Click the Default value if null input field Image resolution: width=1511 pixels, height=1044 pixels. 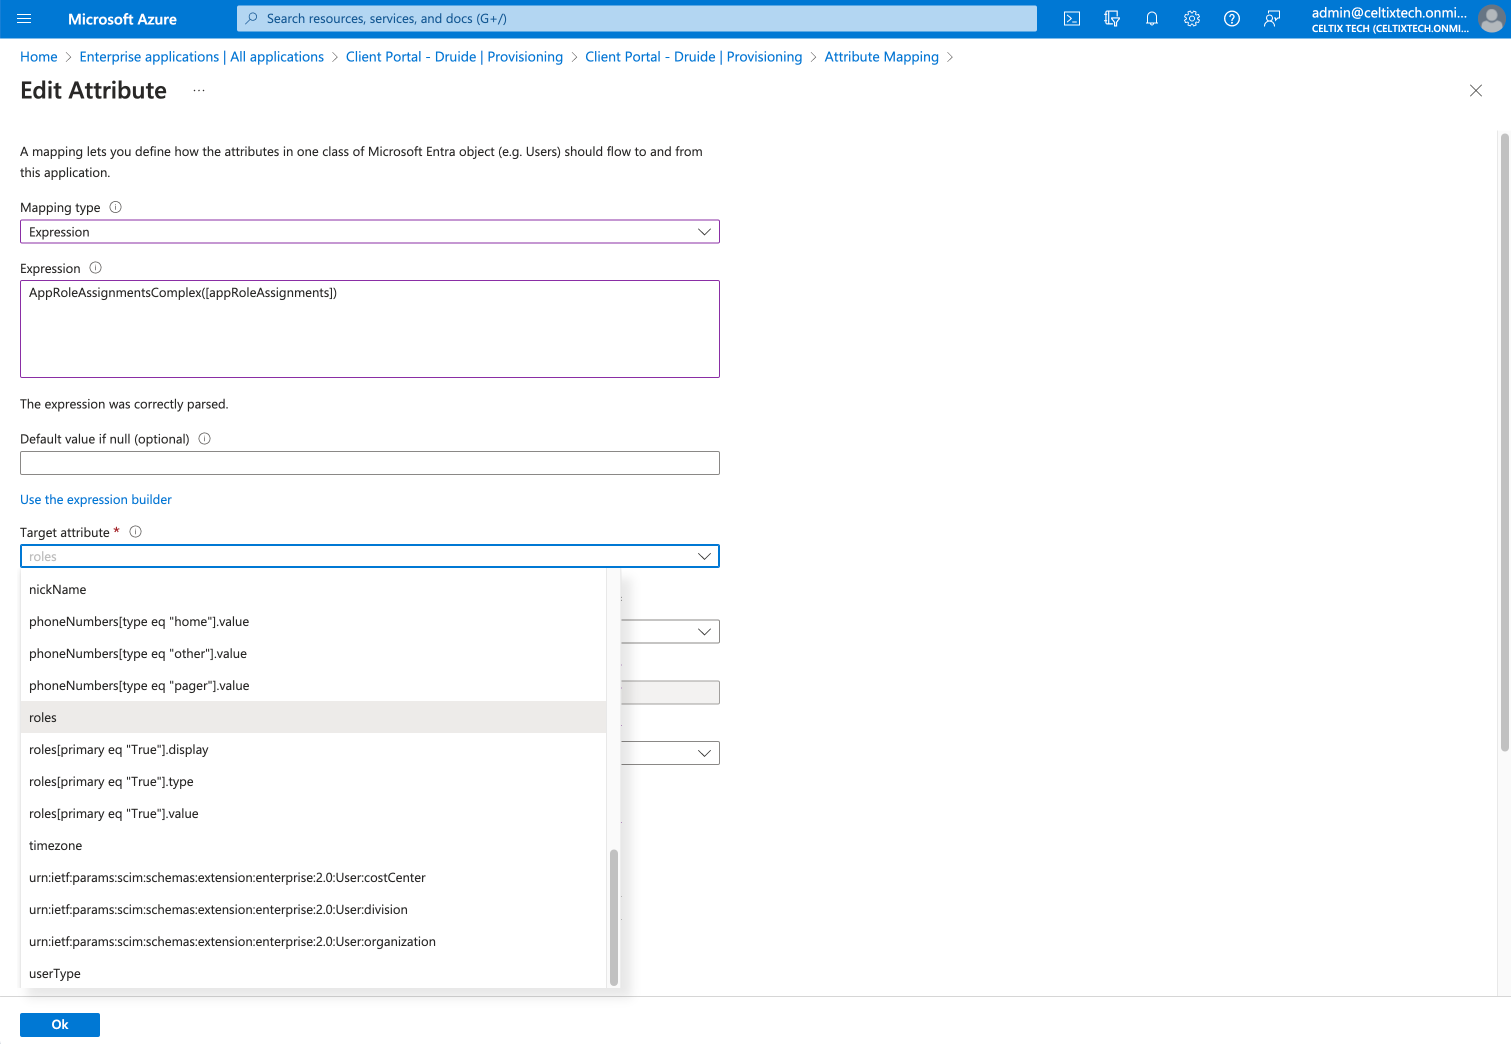[x=369, y=463]
